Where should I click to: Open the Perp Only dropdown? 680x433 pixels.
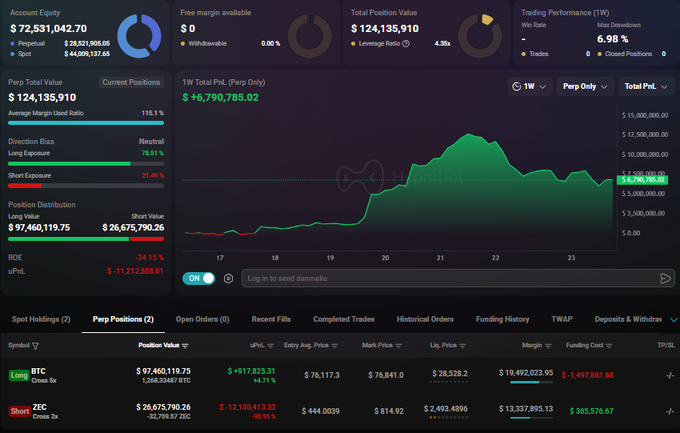[x=585, y=86]
